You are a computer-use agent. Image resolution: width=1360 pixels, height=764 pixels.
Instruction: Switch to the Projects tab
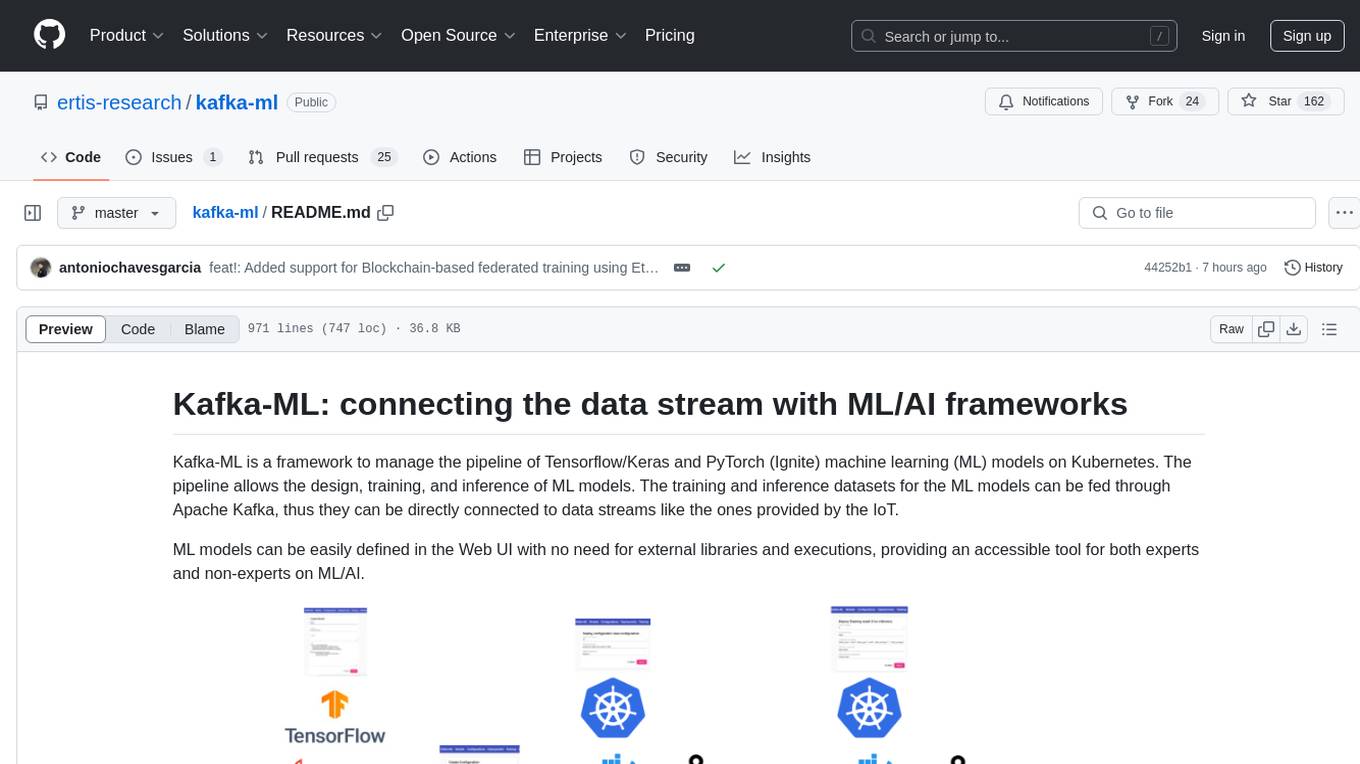pyautogui.click(x=563, y=157)
